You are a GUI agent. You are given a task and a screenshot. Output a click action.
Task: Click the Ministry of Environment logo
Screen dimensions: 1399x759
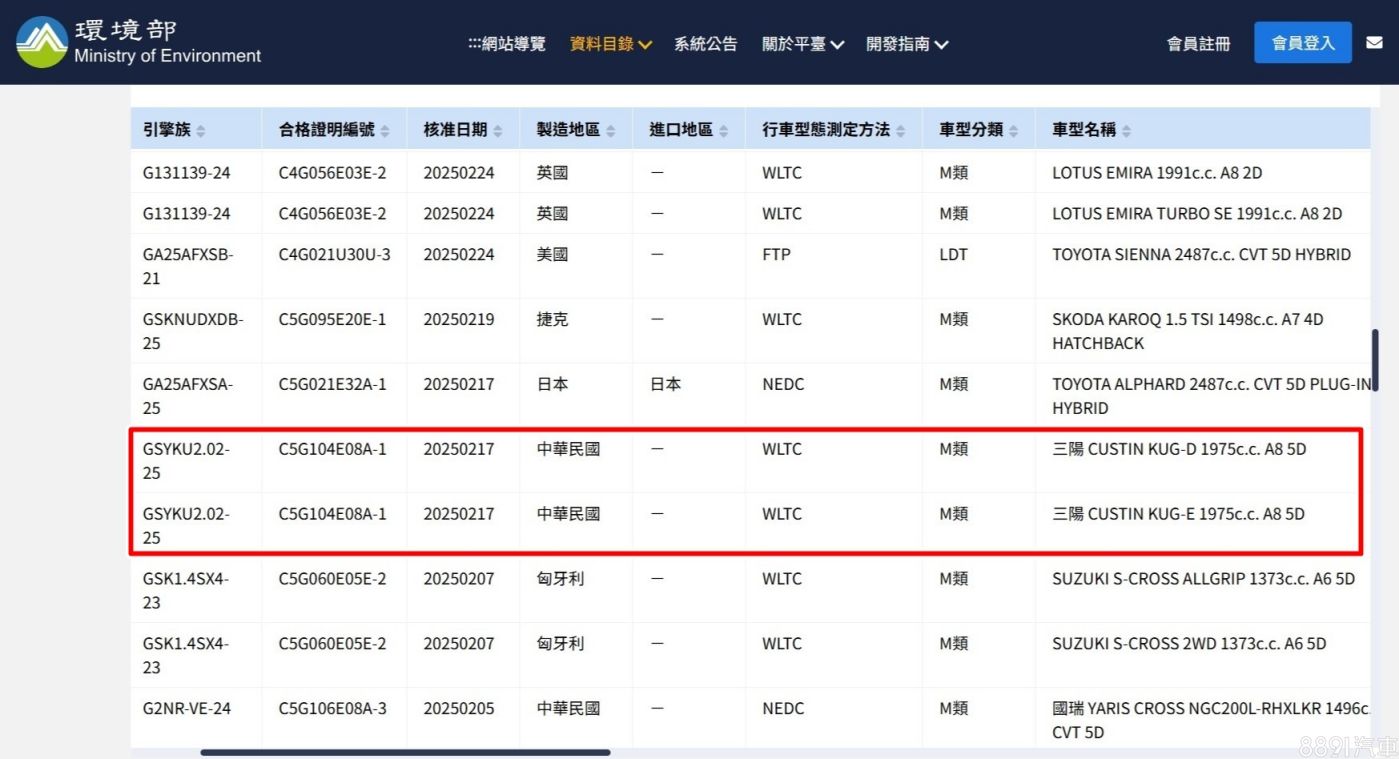pyautogui.click(x=138, y=42)
